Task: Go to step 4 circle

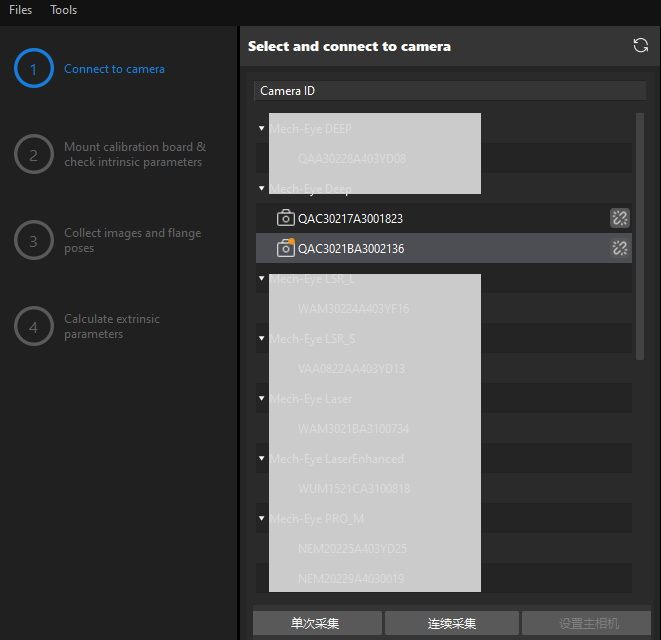Action: [x=34, y=326]
